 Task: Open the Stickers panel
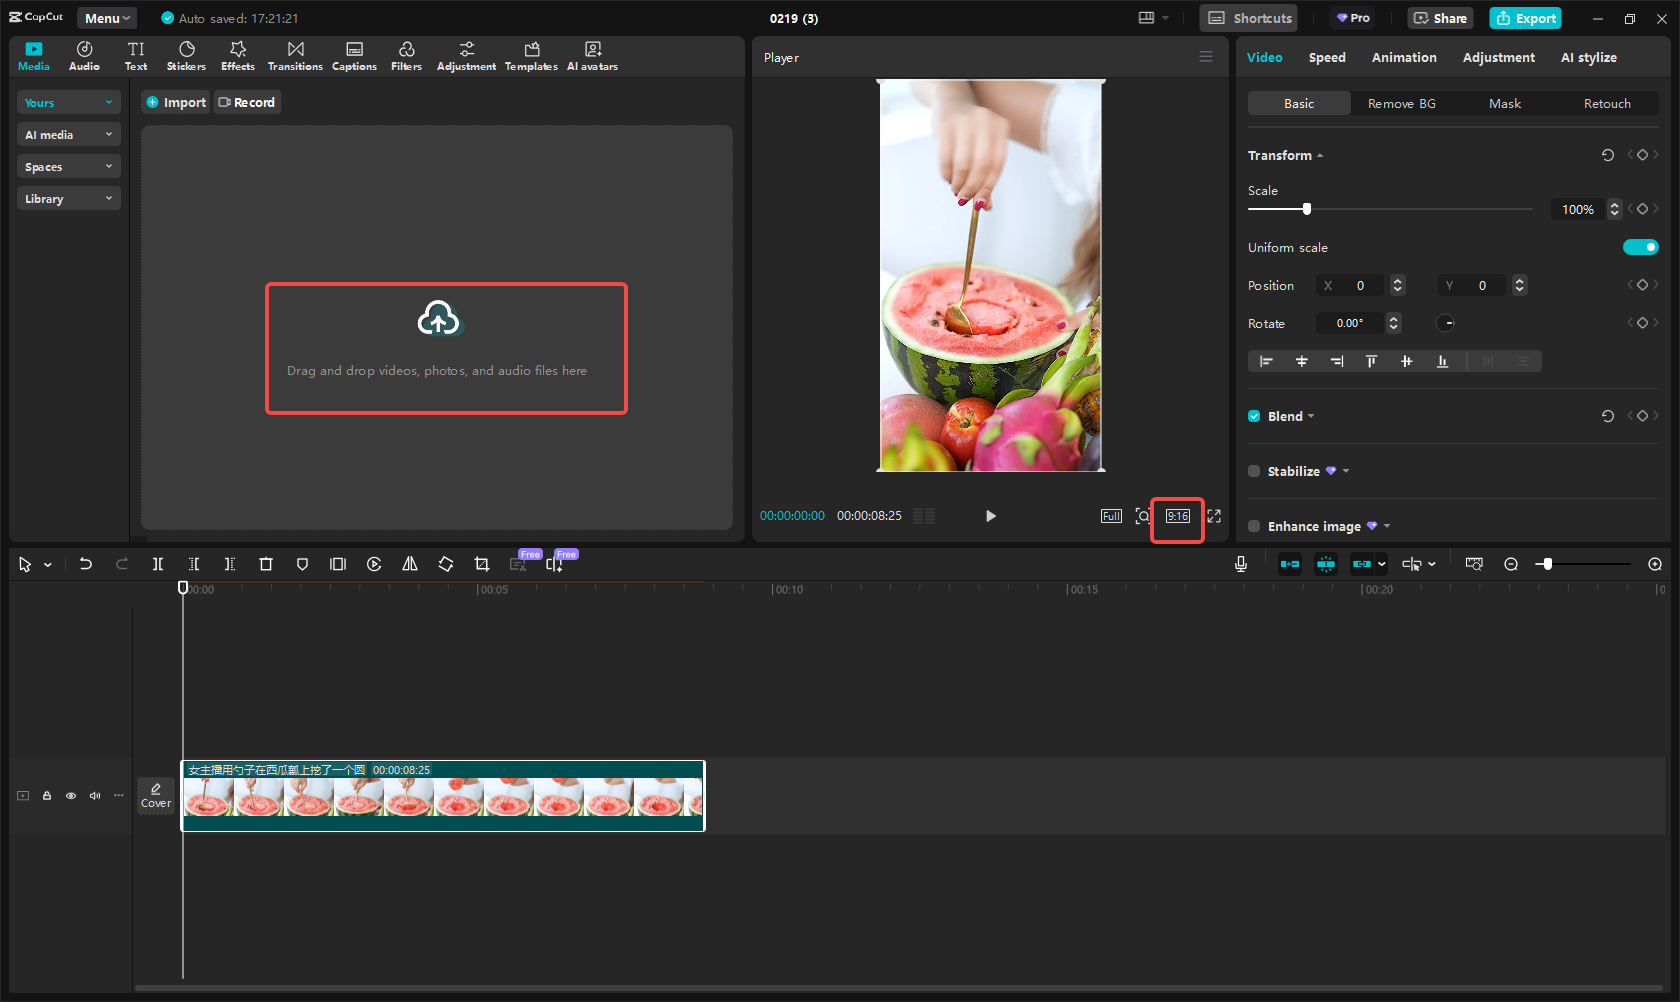point(186,56)
